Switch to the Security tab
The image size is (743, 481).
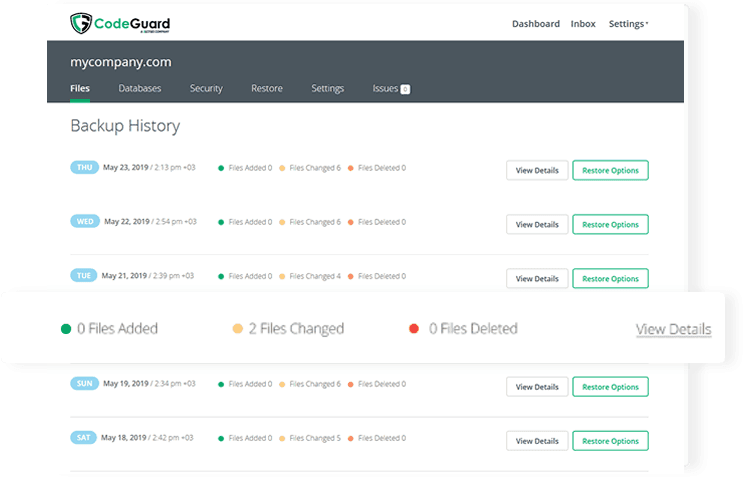tap(206, 89)
